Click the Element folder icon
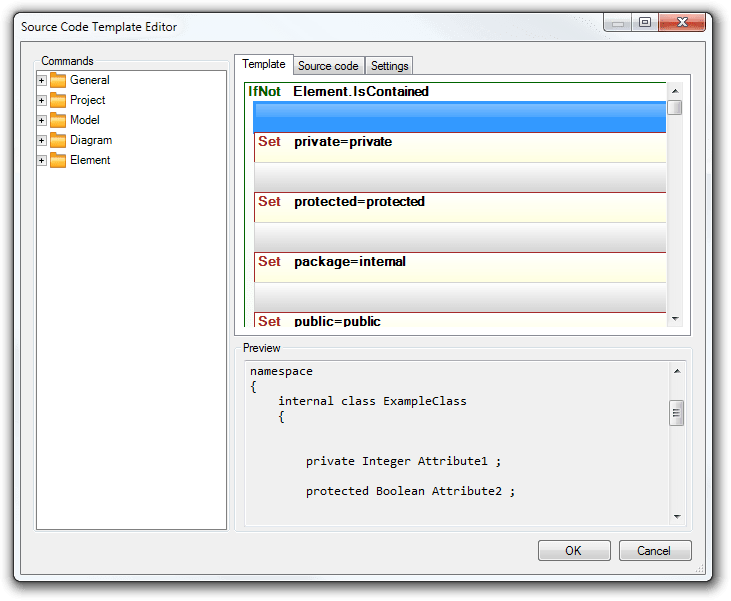731x601 pixels. click(x=58, y=160)
